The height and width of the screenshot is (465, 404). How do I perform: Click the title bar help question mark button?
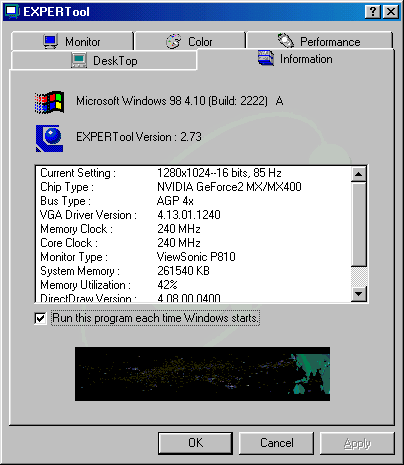coord(373,12)
